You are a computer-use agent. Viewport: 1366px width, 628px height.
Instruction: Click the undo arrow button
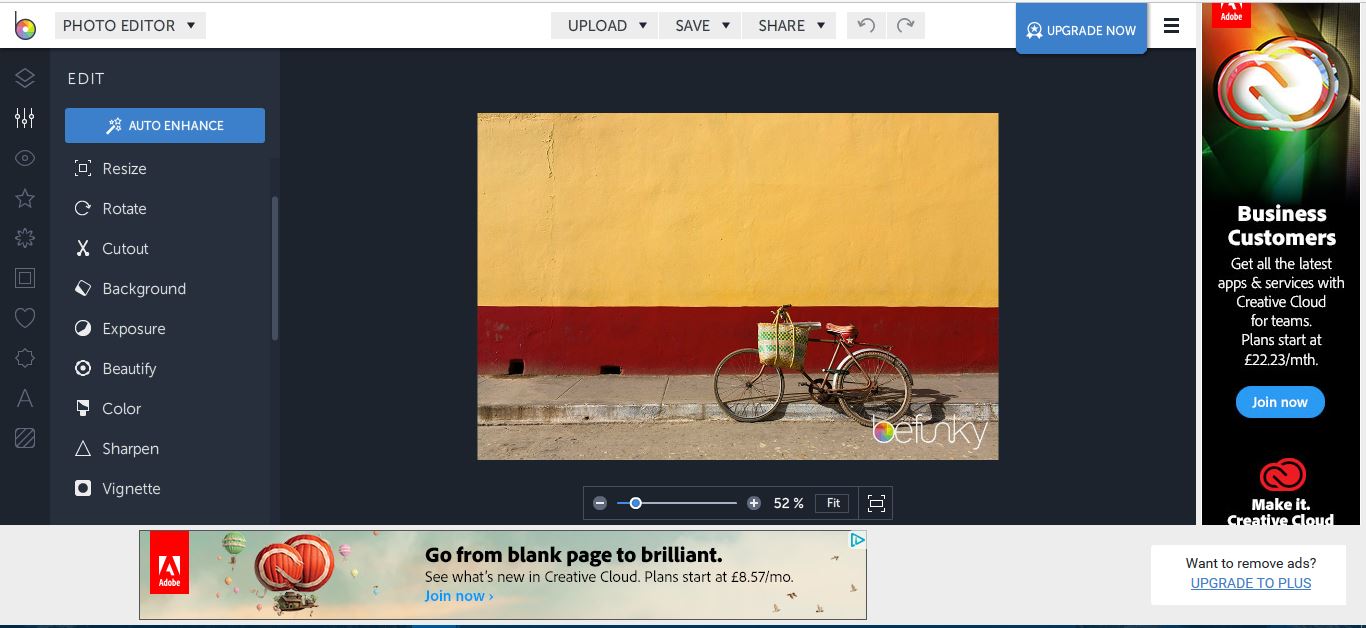pos(866,25)
